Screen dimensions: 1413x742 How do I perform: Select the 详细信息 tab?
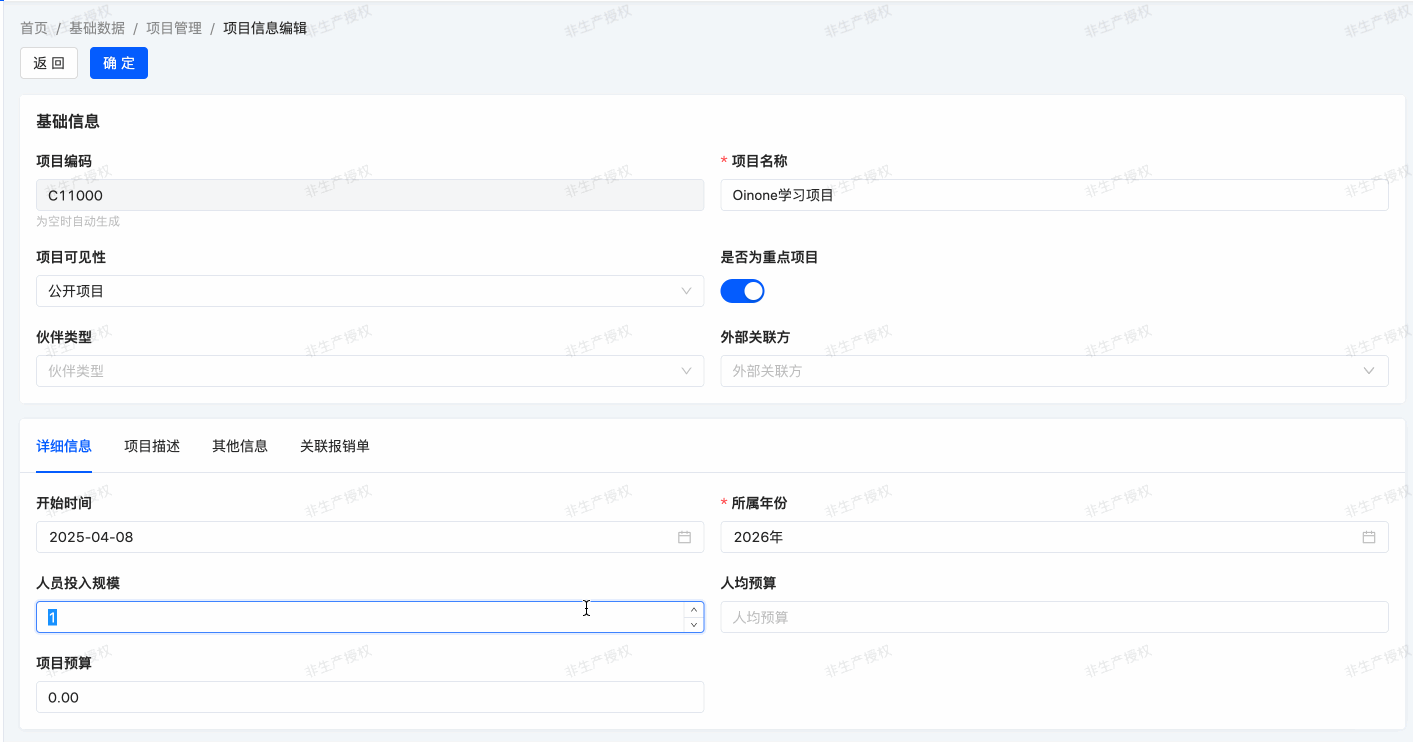point(64,446)
